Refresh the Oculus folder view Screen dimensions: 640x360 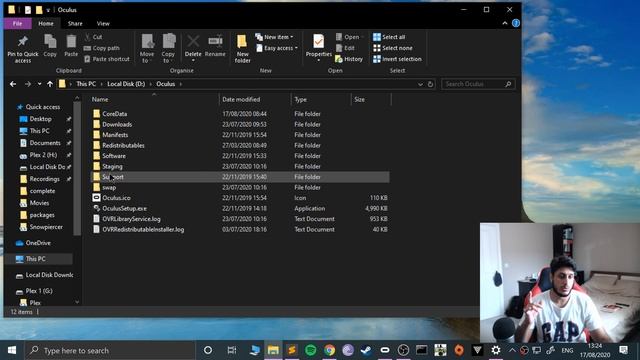[430, 84]
